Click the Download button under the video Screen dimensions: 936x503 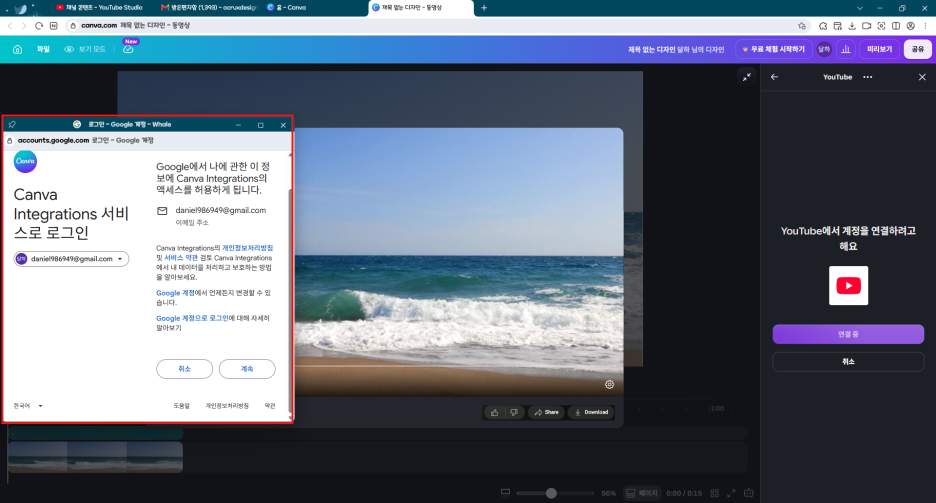click(x=592, y=412)
